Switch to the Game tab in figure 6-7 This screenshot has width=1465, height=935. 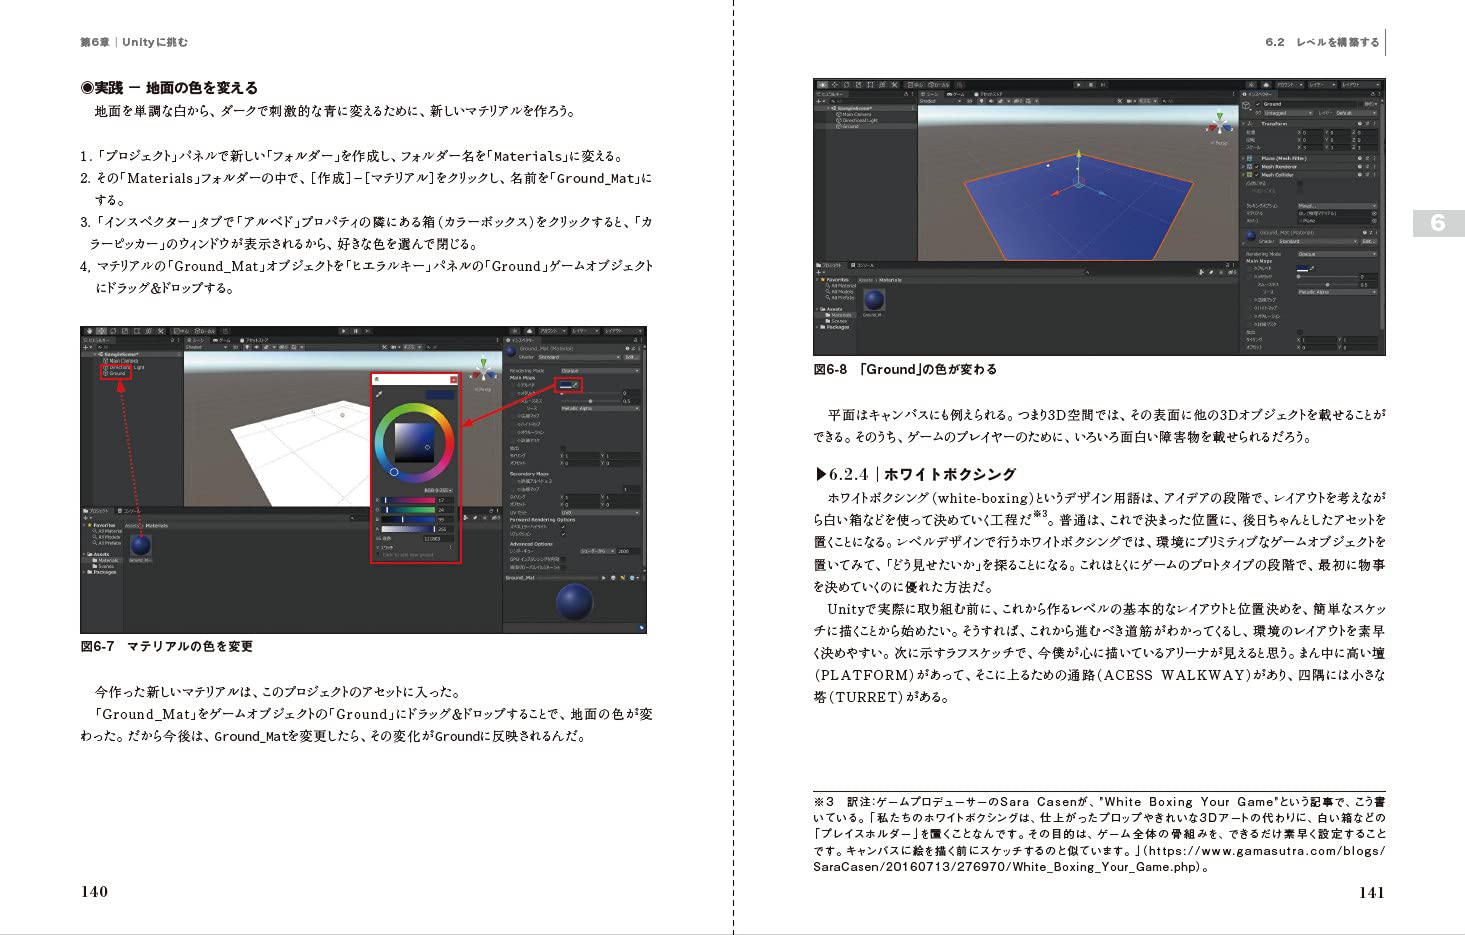[221, 340]
